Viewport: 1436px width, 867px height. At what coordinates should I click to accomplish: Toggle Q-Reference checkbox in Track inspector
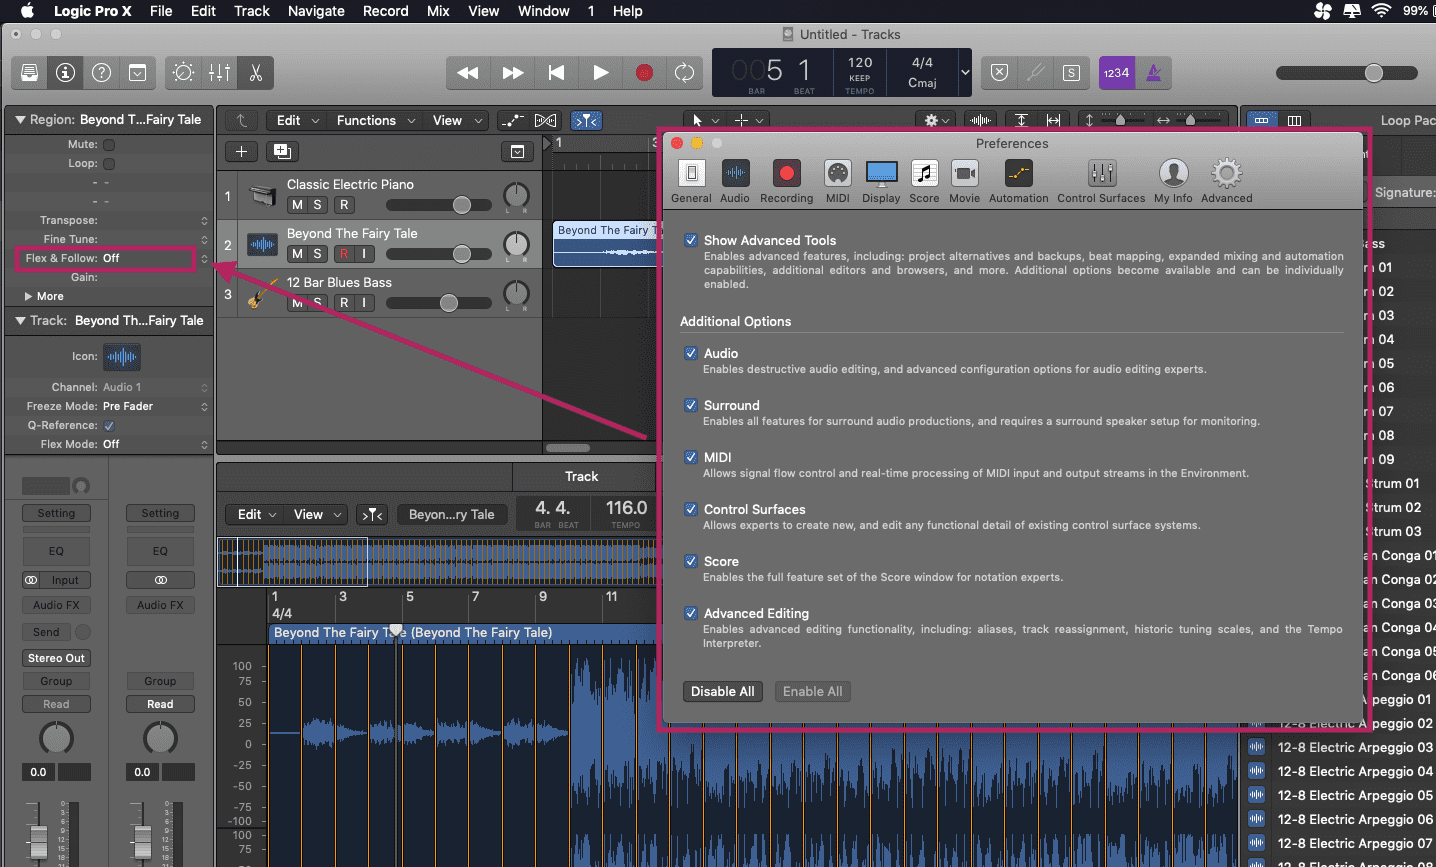pyautogui.click(x=109, y=426)
